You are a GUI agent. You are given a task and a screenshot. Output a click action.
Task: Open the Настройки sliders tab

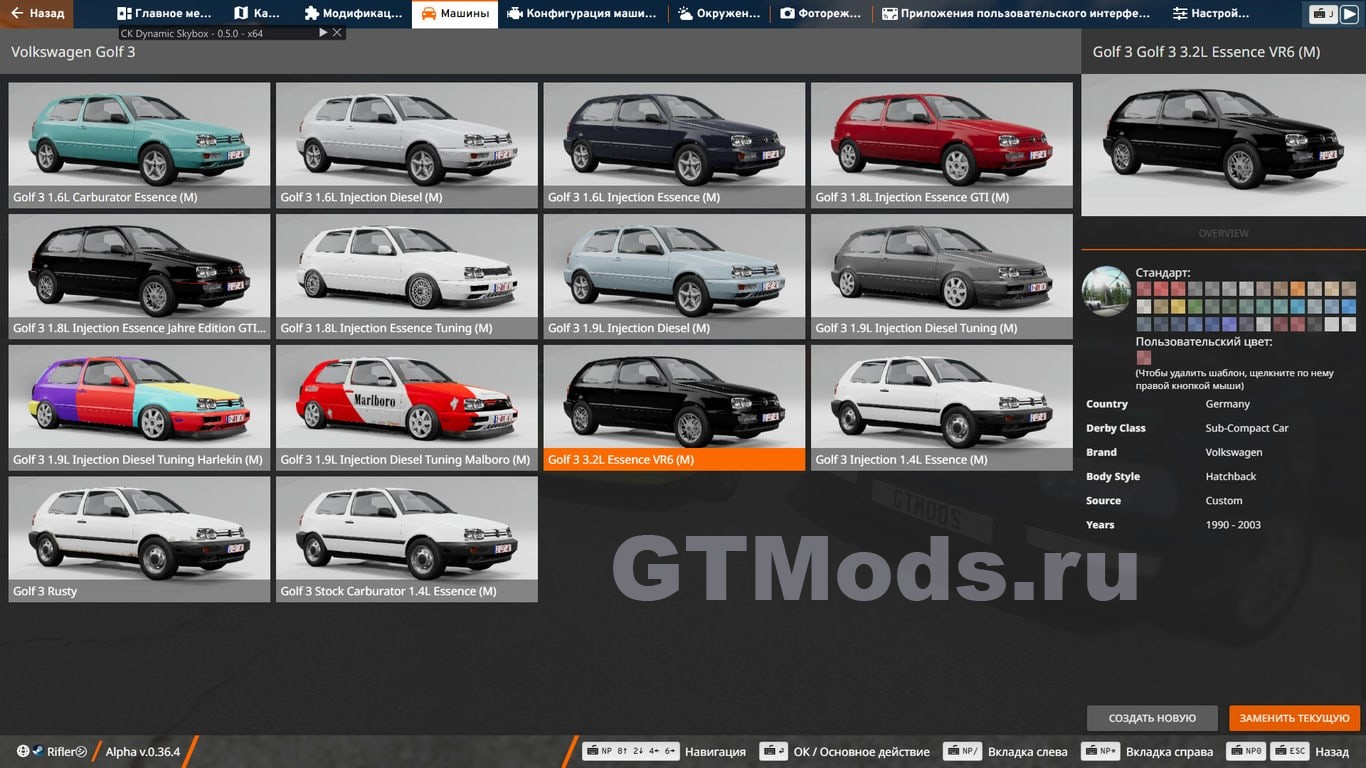[1210, 14]
